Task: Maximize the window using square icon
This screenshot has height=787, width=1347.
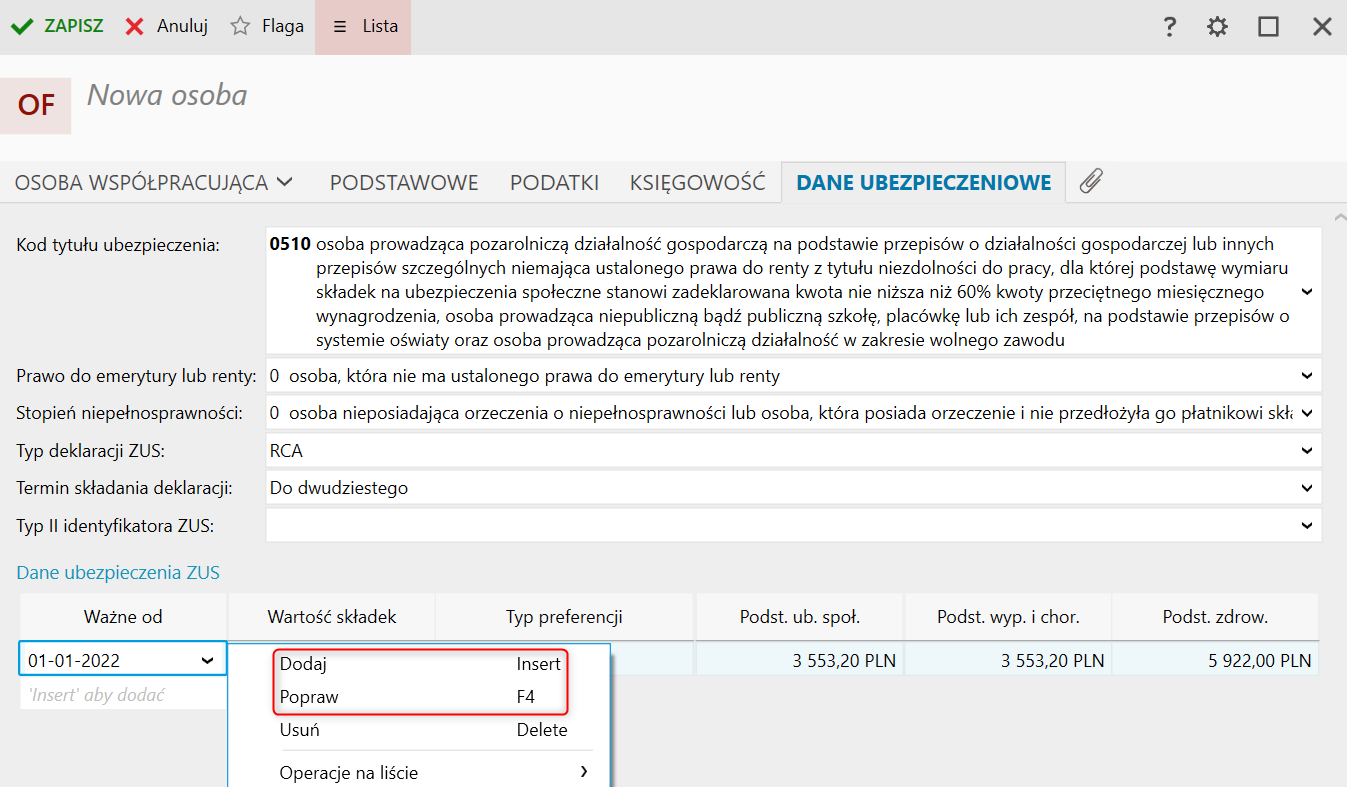Action: pyautogui.click(x=1268, y=27)
